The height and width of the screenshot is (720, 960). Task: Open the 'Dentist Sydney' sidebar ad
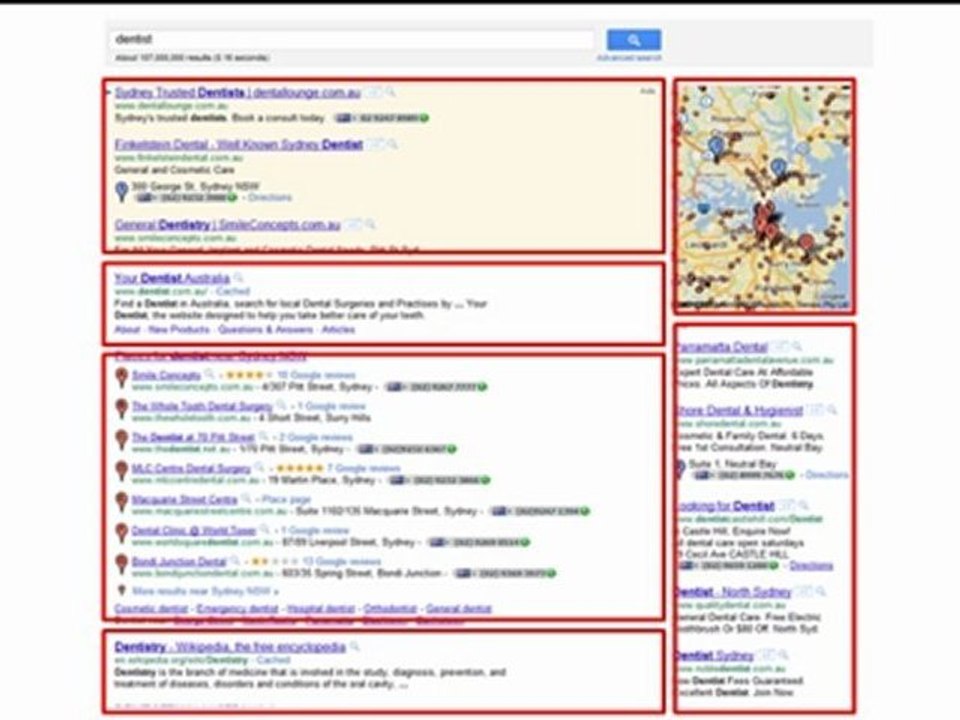click(x=716, y=656)
